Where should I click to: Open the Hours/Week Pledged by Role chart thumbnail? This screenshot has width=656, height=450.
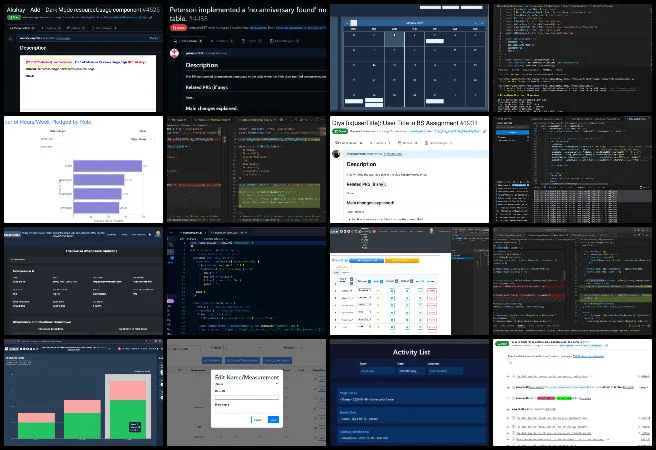tap(83, 169)
